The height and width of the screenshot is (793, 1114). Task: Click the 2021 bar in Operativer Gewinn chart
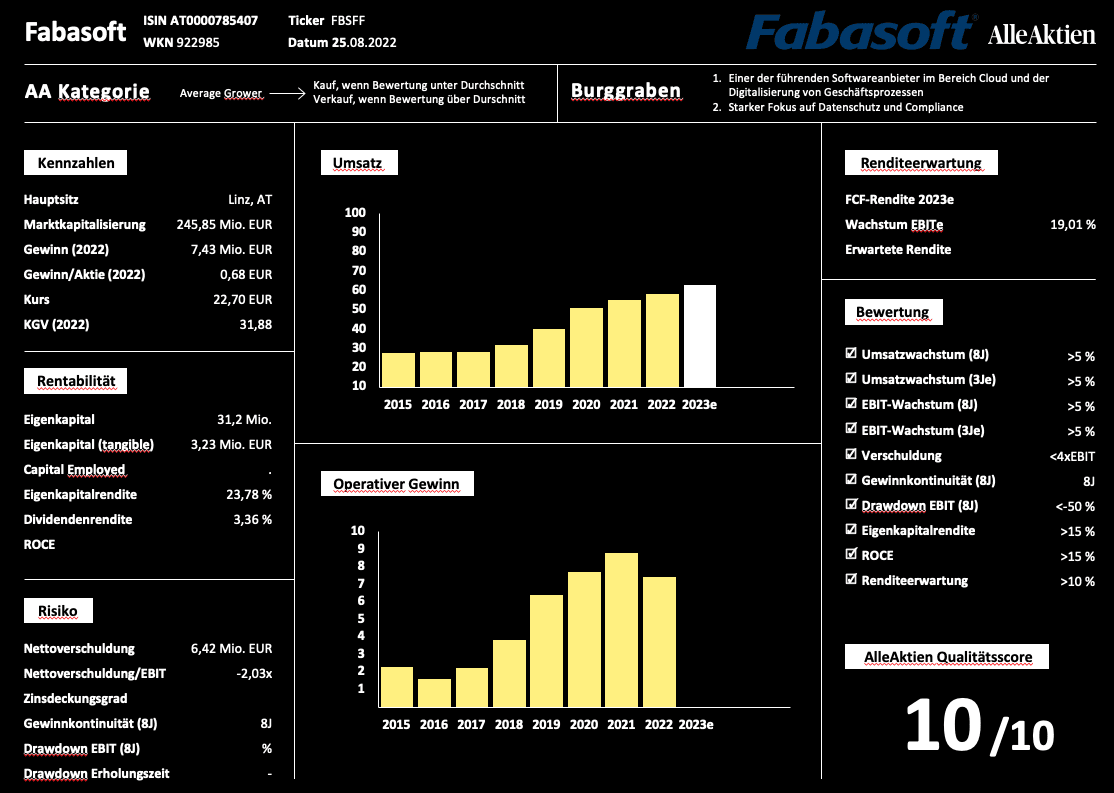coord(622,630)
